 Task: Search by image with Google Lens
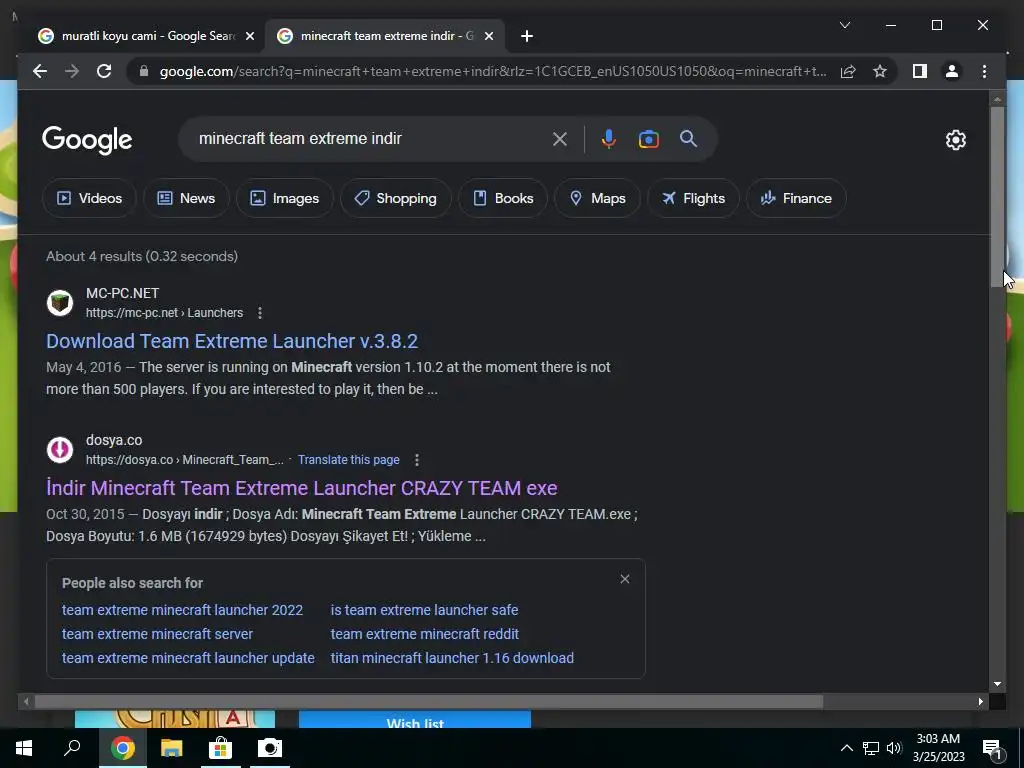coord(648,139)
